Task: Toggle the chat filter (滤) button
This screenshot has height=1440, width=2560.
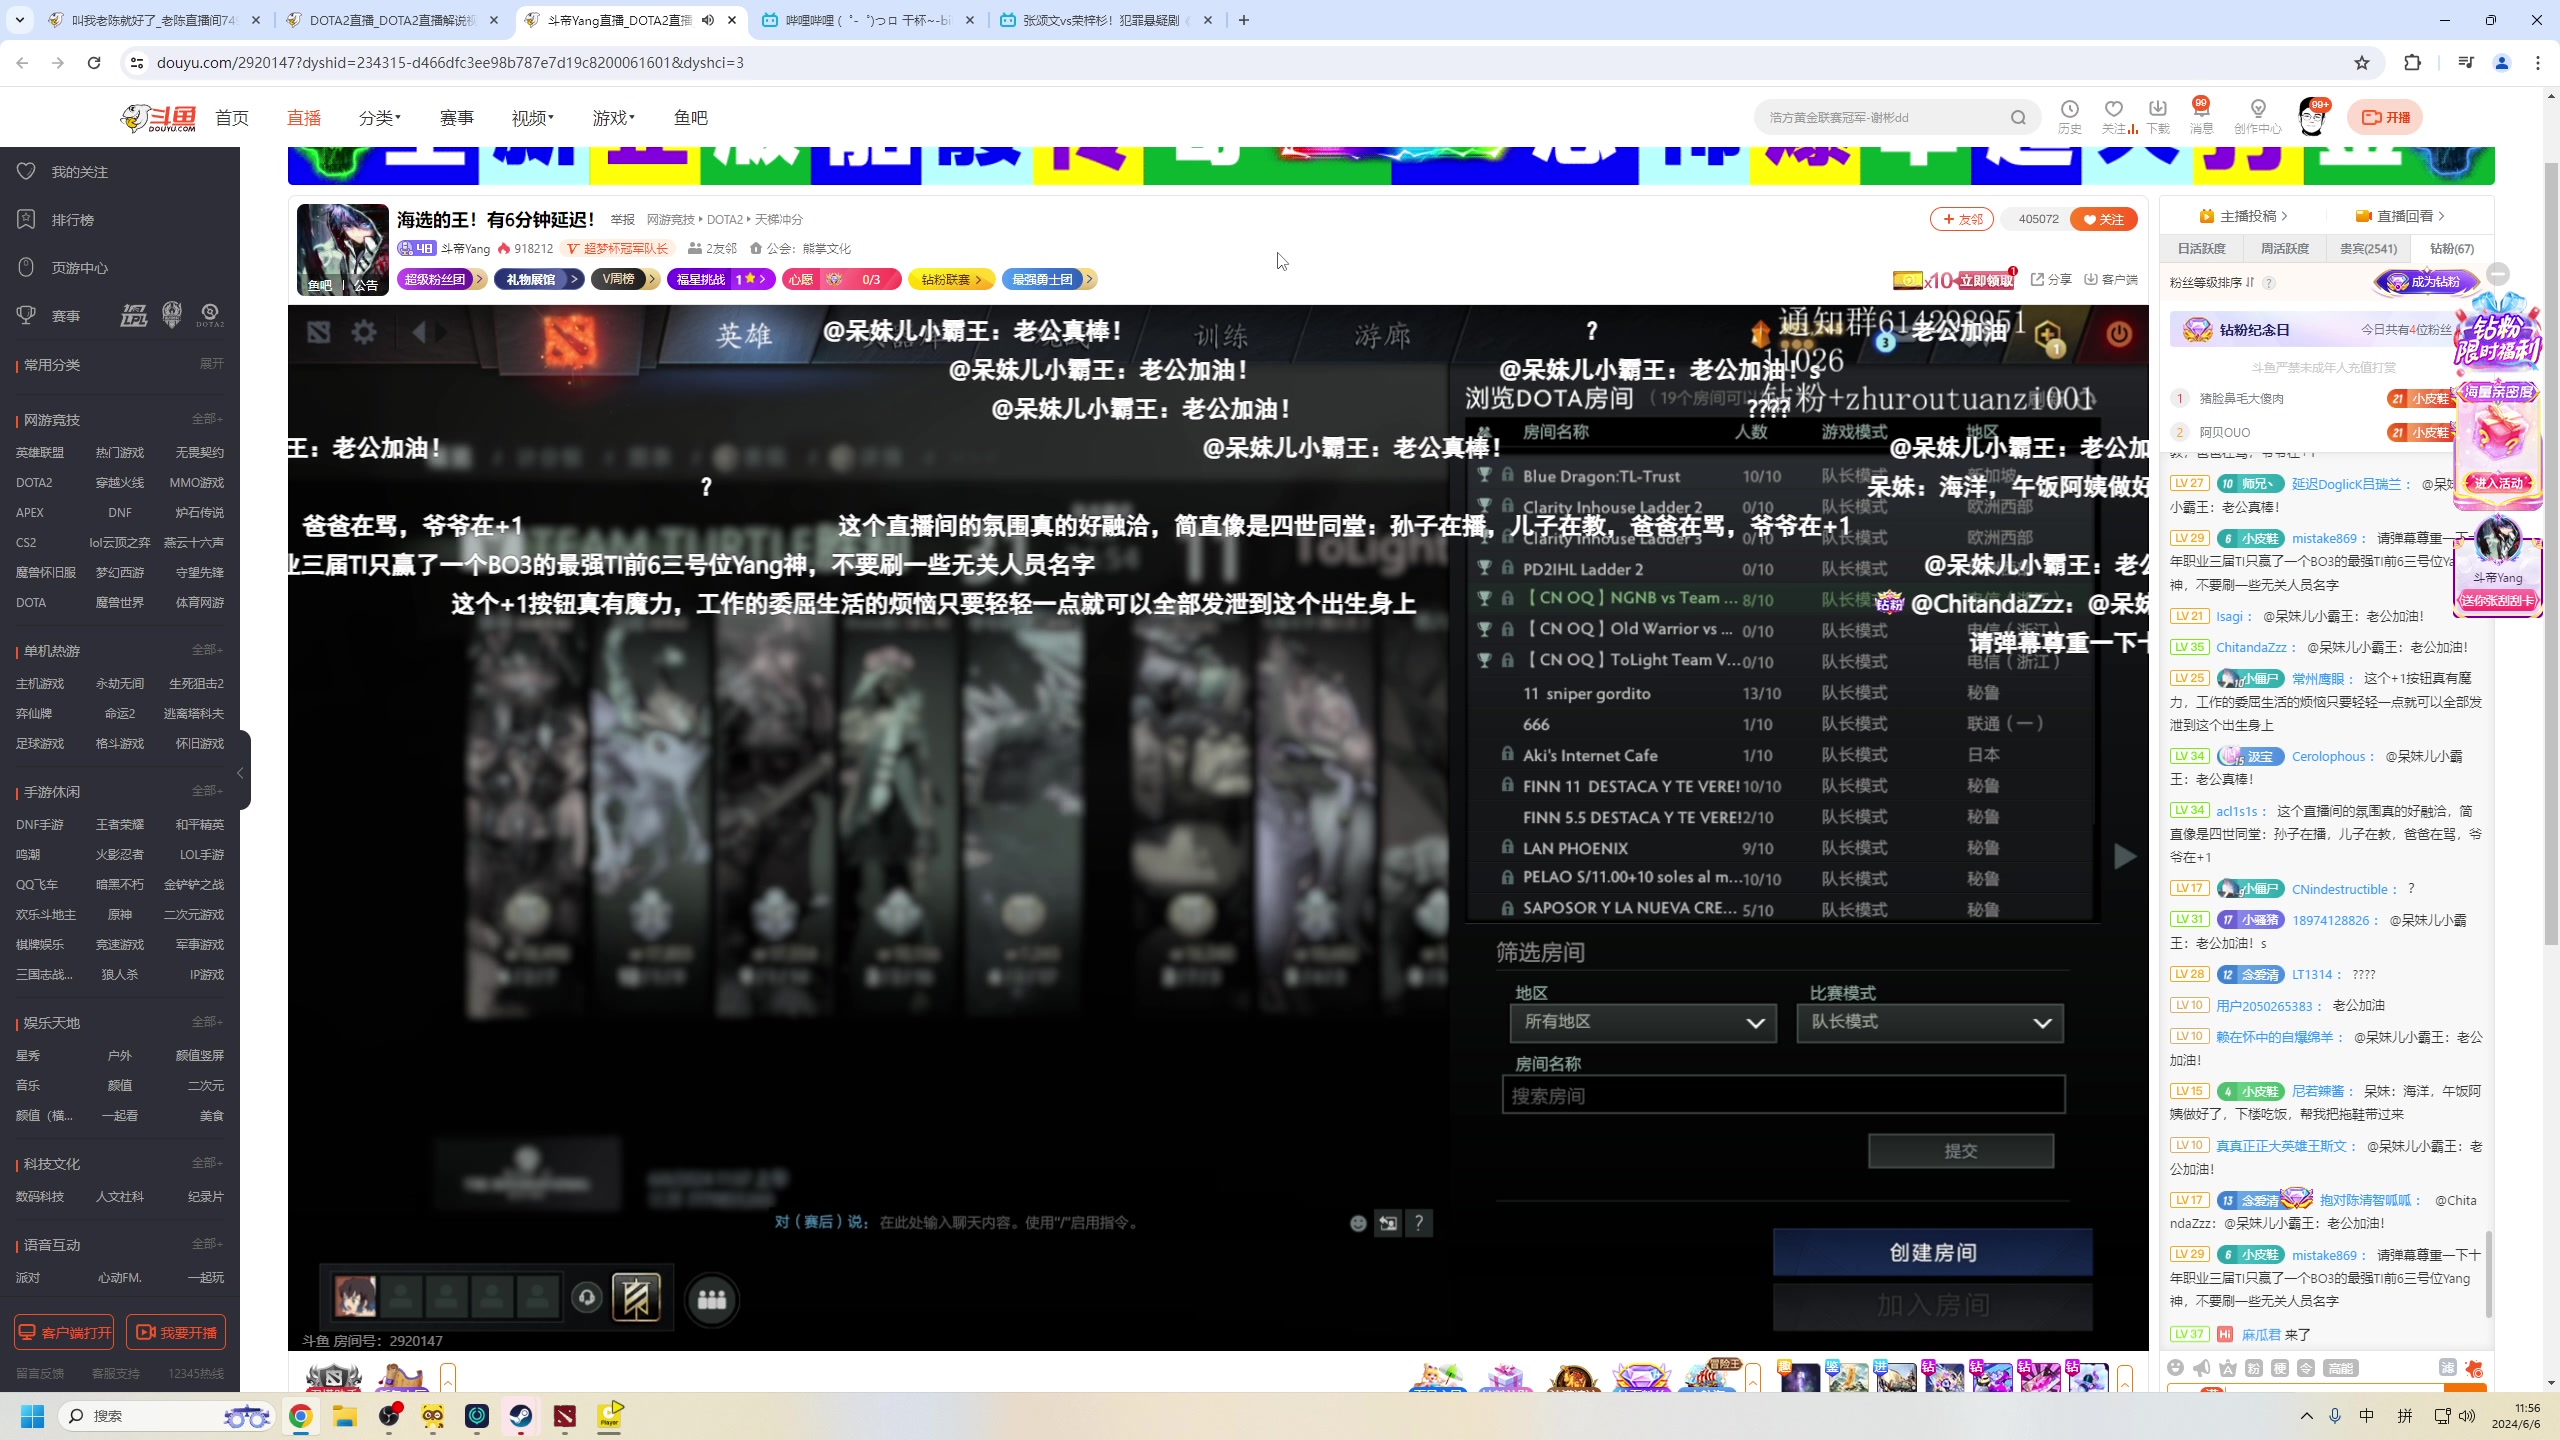Action: (2447, 1367)
